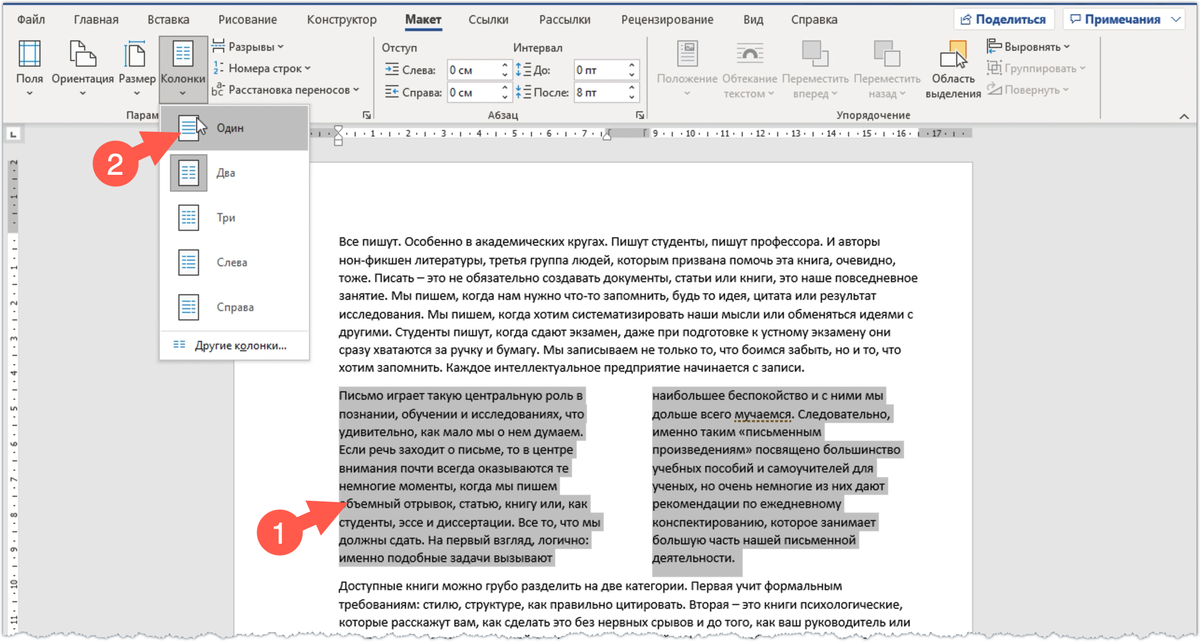Choose the Один single-column layout
Screen dimensions: 1200x642
click(x=234, y=128)
